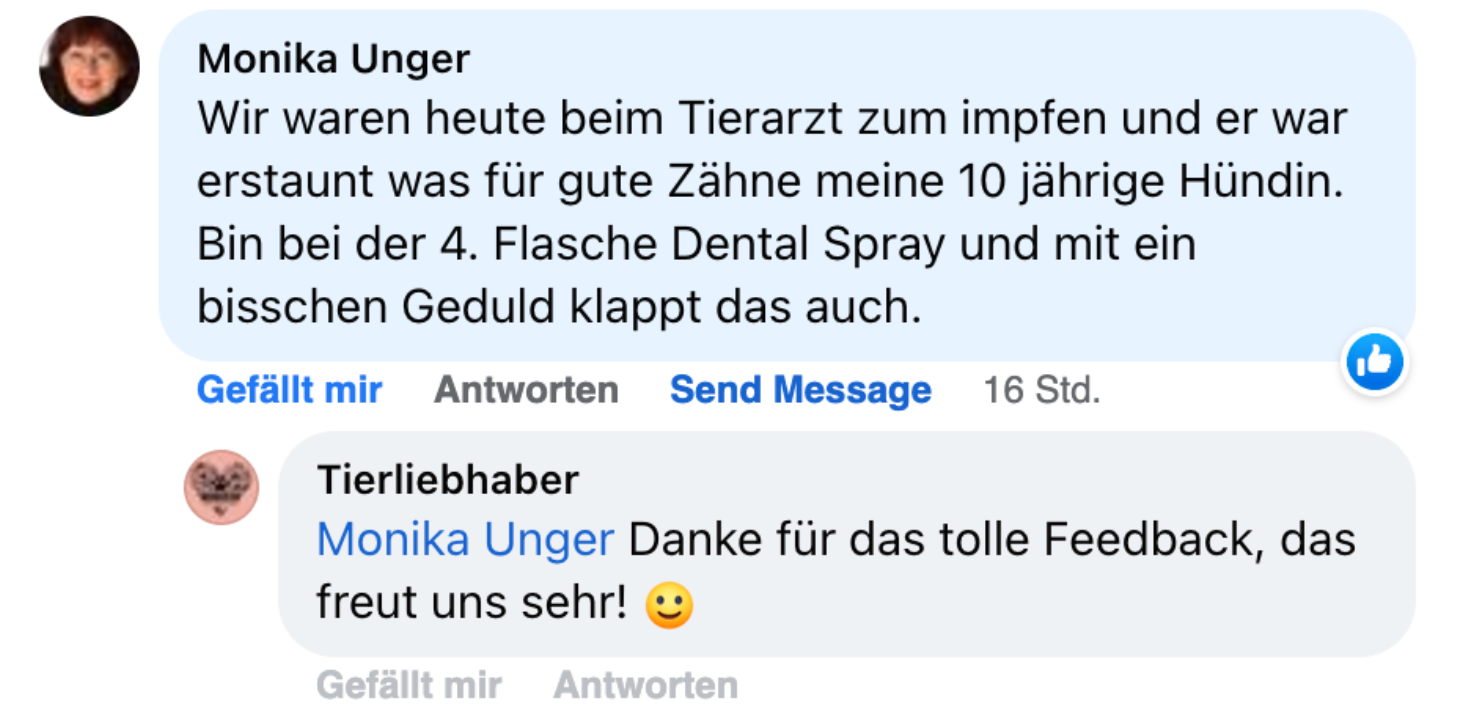
Task: Click "Antworten" under Monika Unger's comment
Action: point(526,389)
